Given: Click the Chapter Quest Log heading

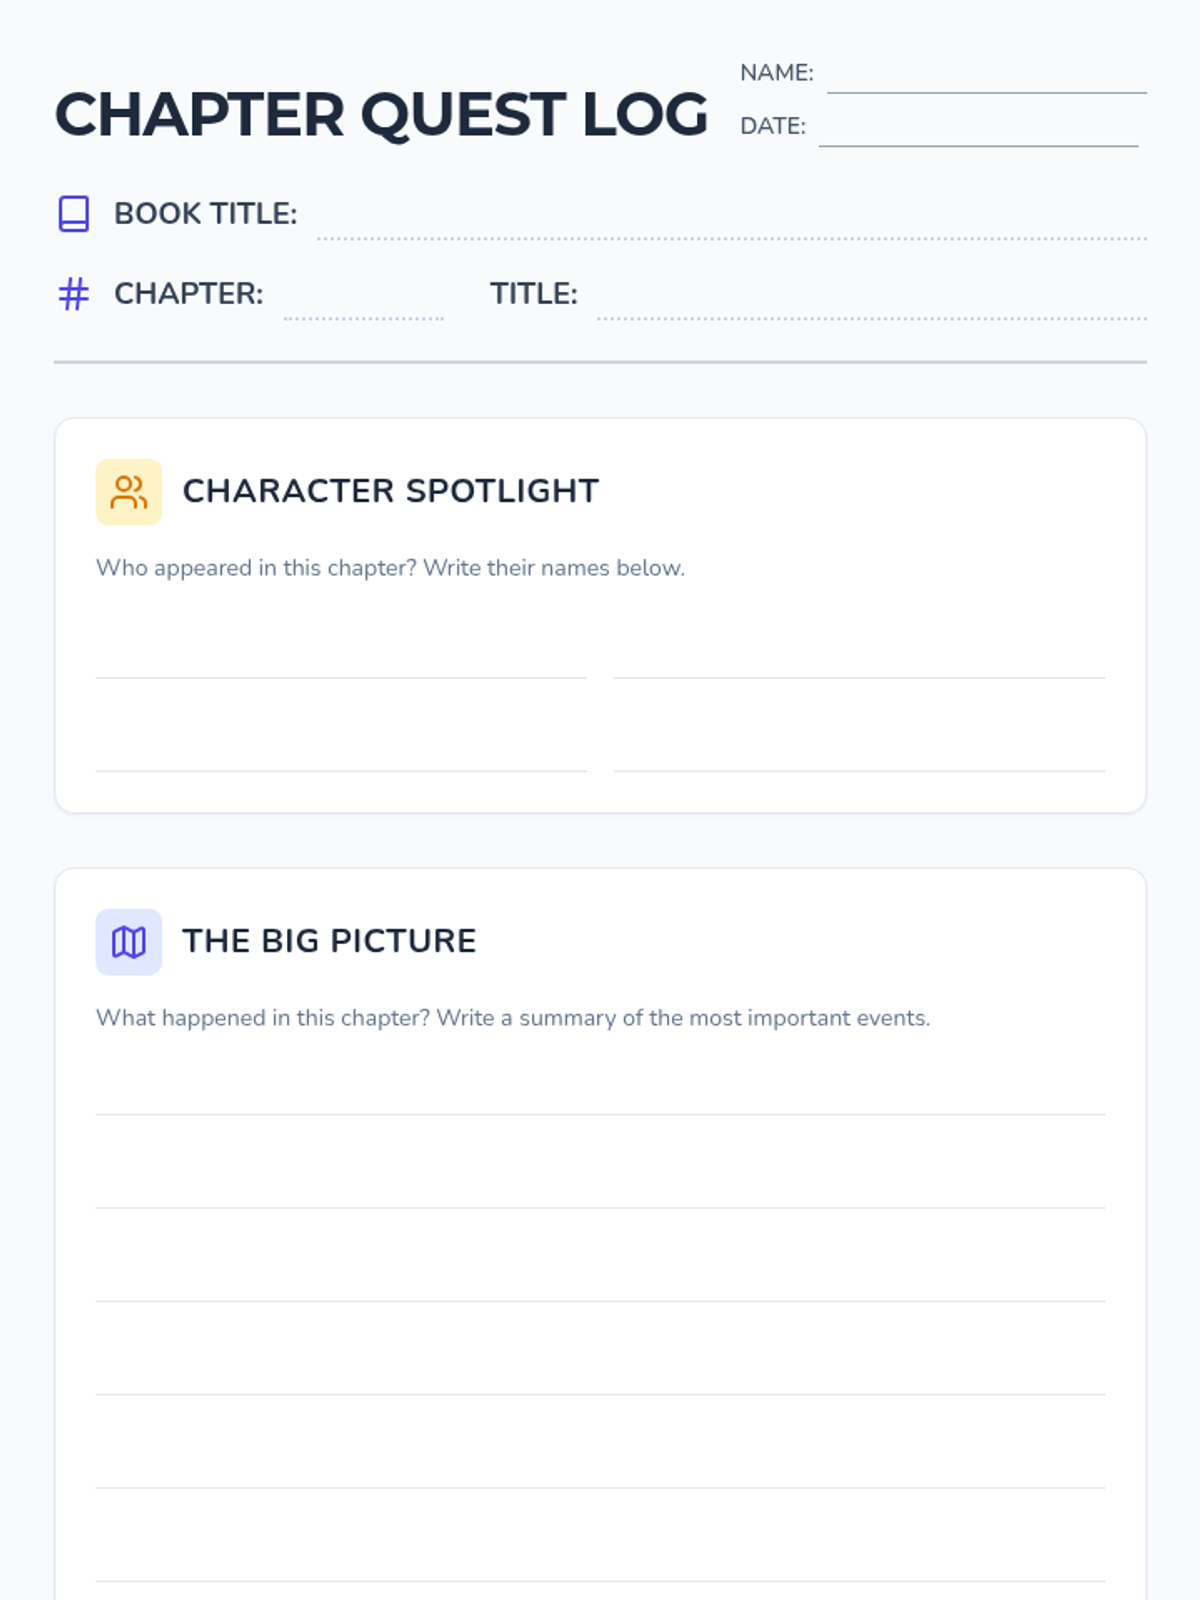Looking at the screenshot, I should point(381,114).
